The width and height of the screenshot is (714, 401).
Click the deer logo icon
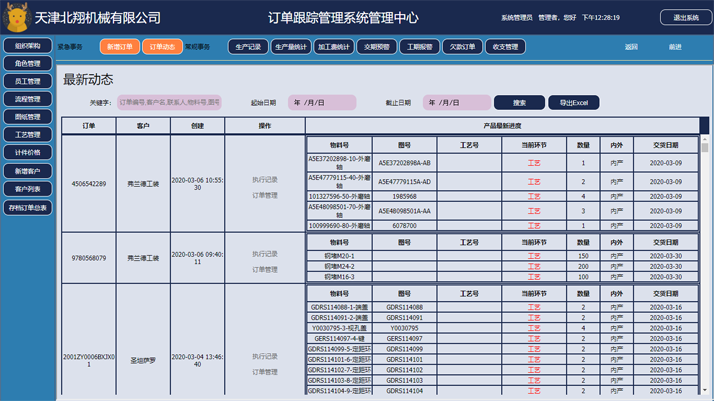tap(16, 17)
